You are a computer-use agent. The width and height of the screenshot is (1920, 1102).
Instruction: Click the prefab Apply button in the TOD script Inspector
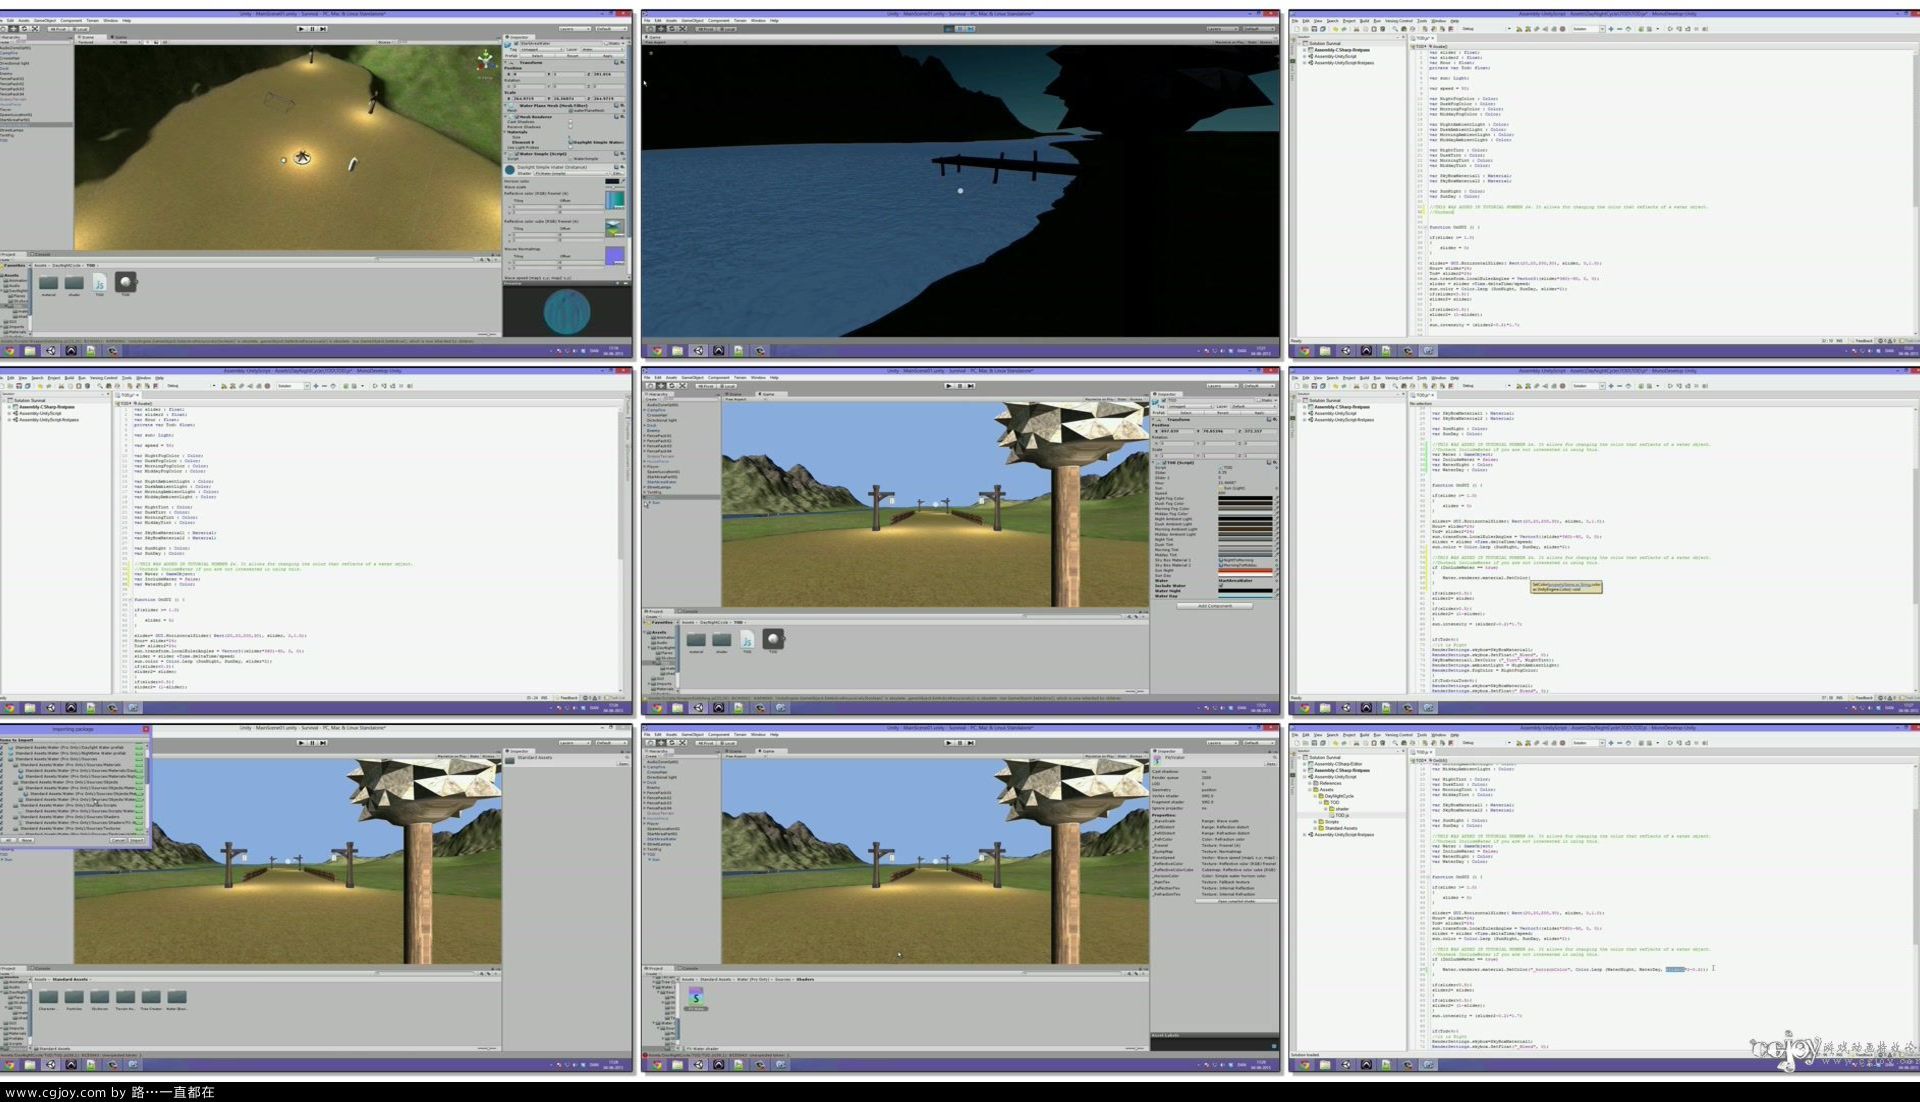click(x=1259, y=413)
